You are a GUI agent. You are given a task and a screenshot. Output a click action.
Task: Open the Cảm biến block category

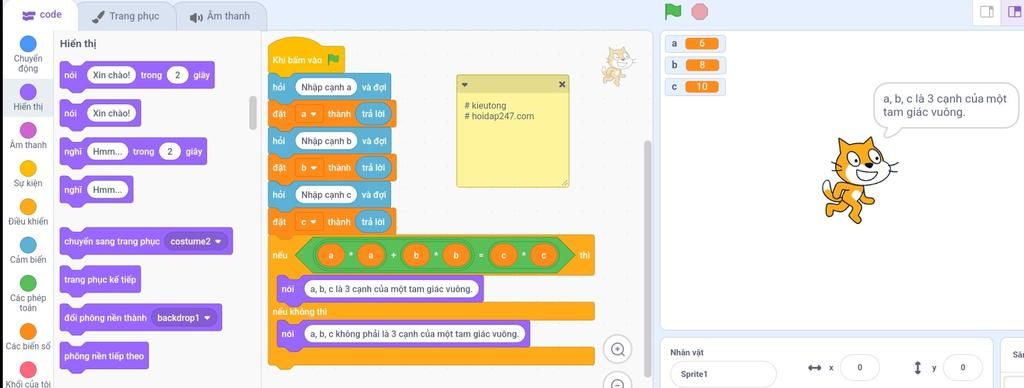(x=27, y=250)
